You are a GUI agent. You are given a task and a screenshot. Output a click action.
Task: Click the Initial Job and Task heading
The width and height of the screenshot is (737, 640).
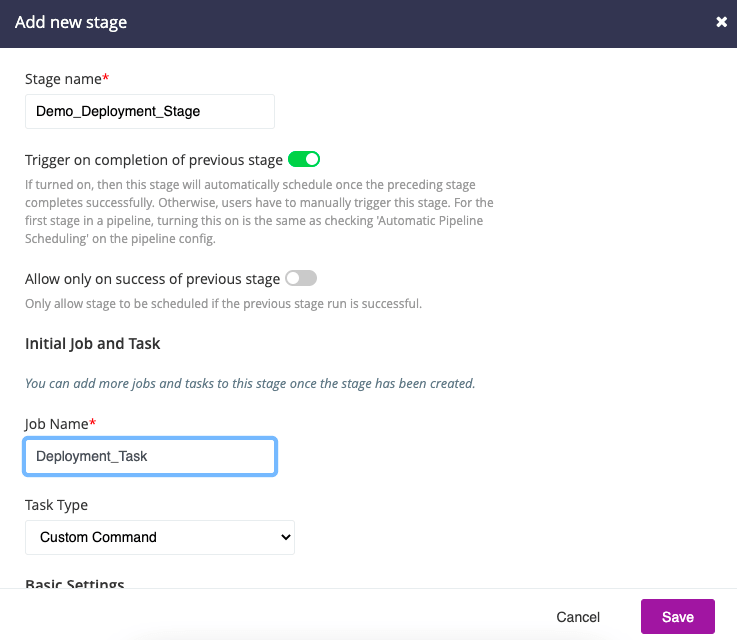(92, 344)
